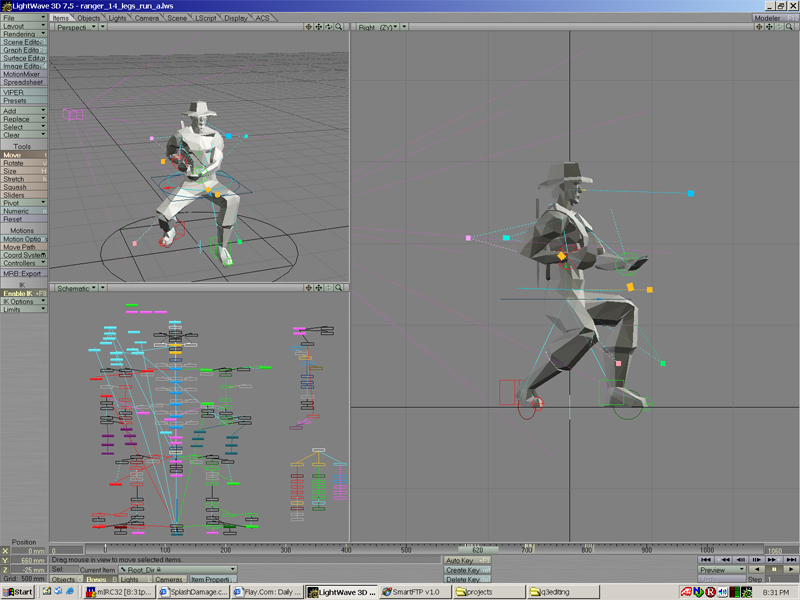Open the Perspective view type dropdown
Image resolution: width=800 pixels, height=600 pixels.
click(x=77, y=27)
